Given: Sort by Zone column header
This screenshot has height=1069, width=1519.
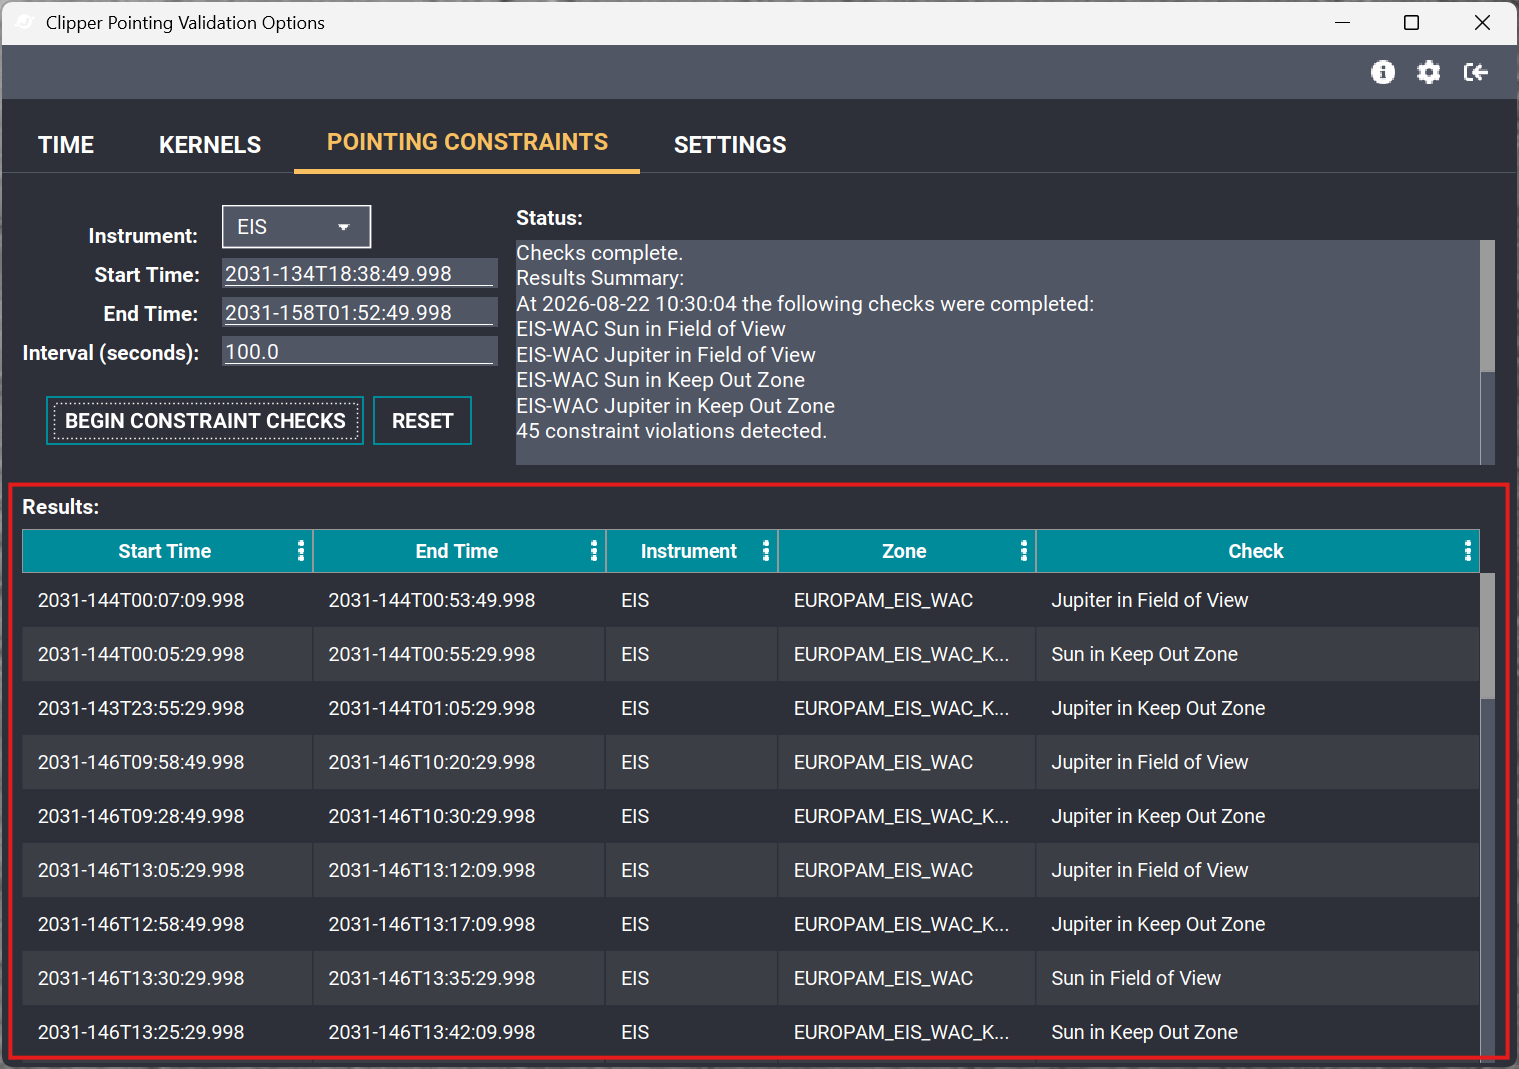Looking at the screenshot, I should tap(904, 551).
